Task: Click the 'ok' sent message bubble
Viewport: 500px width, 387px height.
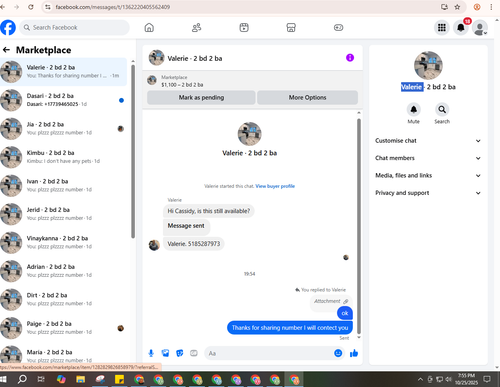Action: pyautogui.click(x=345, y=313)
